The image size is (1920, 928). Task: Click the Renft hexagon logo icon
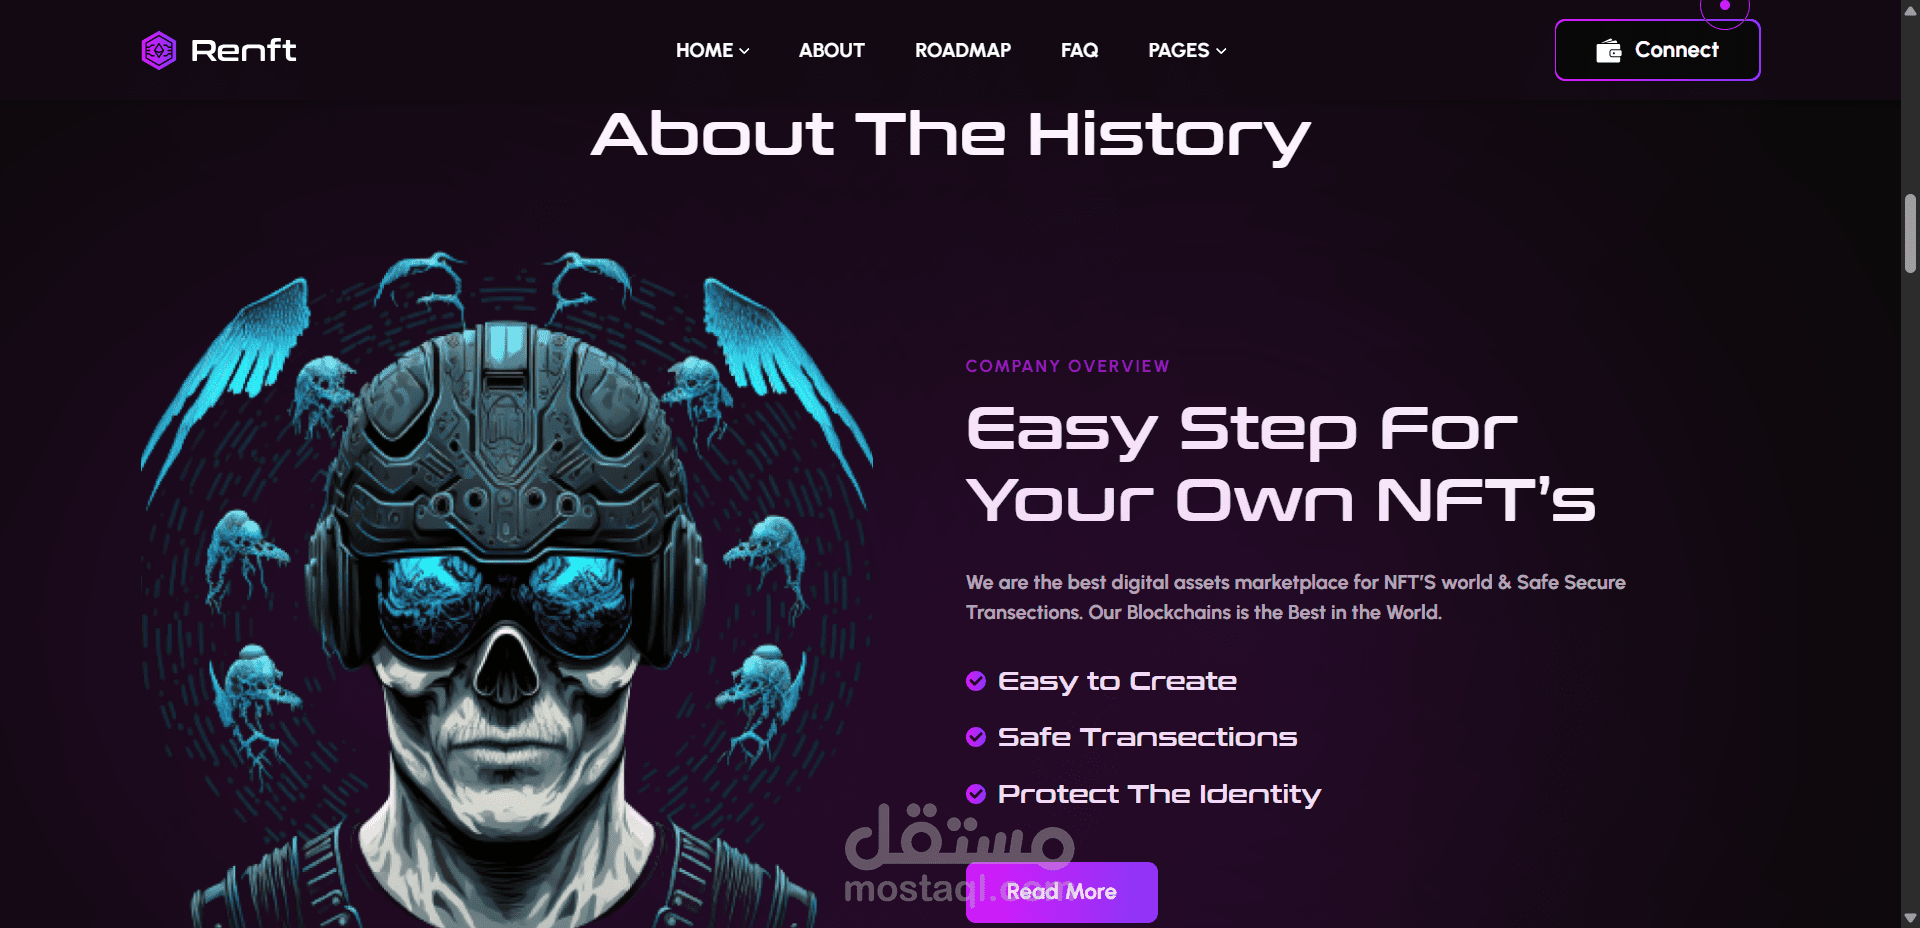[x=159, y=50]
